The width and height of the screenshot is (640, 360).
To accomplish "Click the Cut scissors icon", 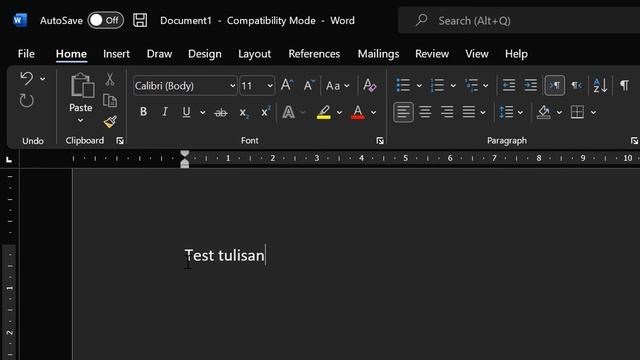I will pyautogui.click(x=110, y=79).
